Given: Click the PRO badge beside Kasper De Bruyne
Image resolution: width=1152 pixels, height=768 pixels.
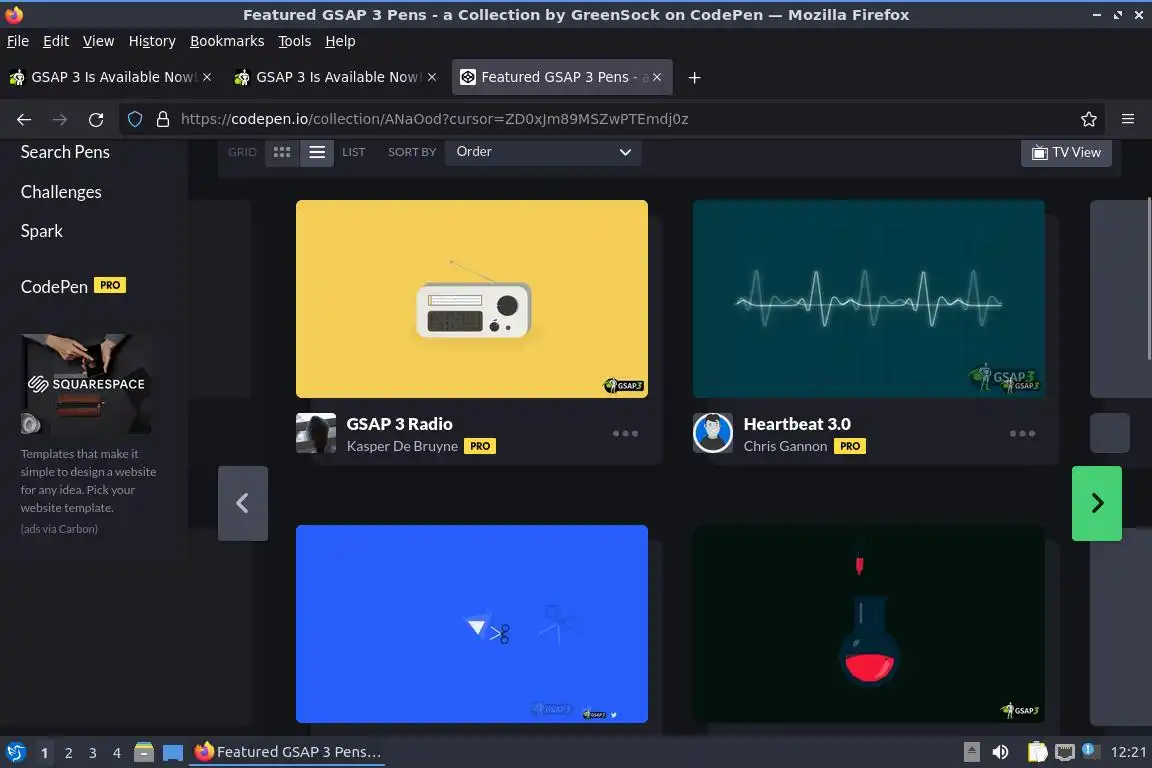Looking at the screenshot, I should pyautogui.click(x=480, y=446).
